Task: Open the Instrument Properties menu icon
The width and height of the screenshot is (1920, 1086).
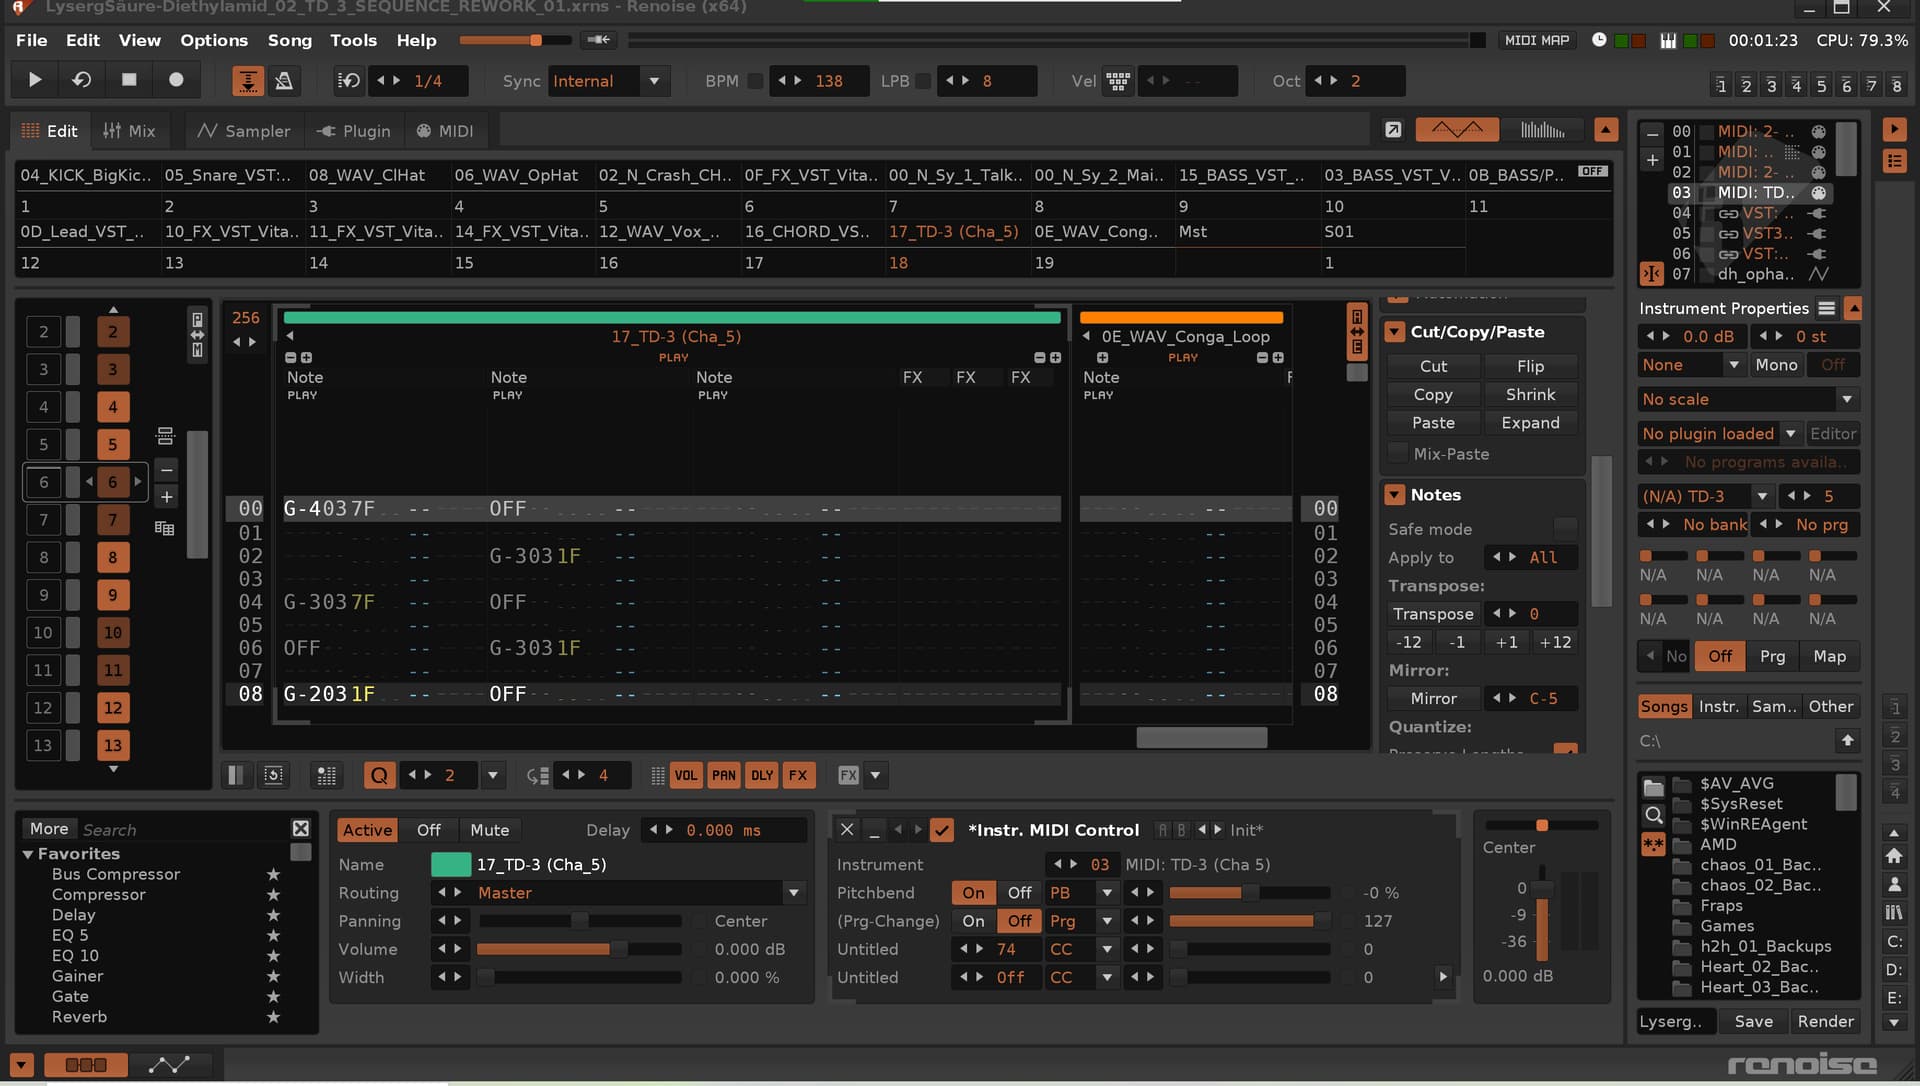Action: click(x=1826, y=308)
